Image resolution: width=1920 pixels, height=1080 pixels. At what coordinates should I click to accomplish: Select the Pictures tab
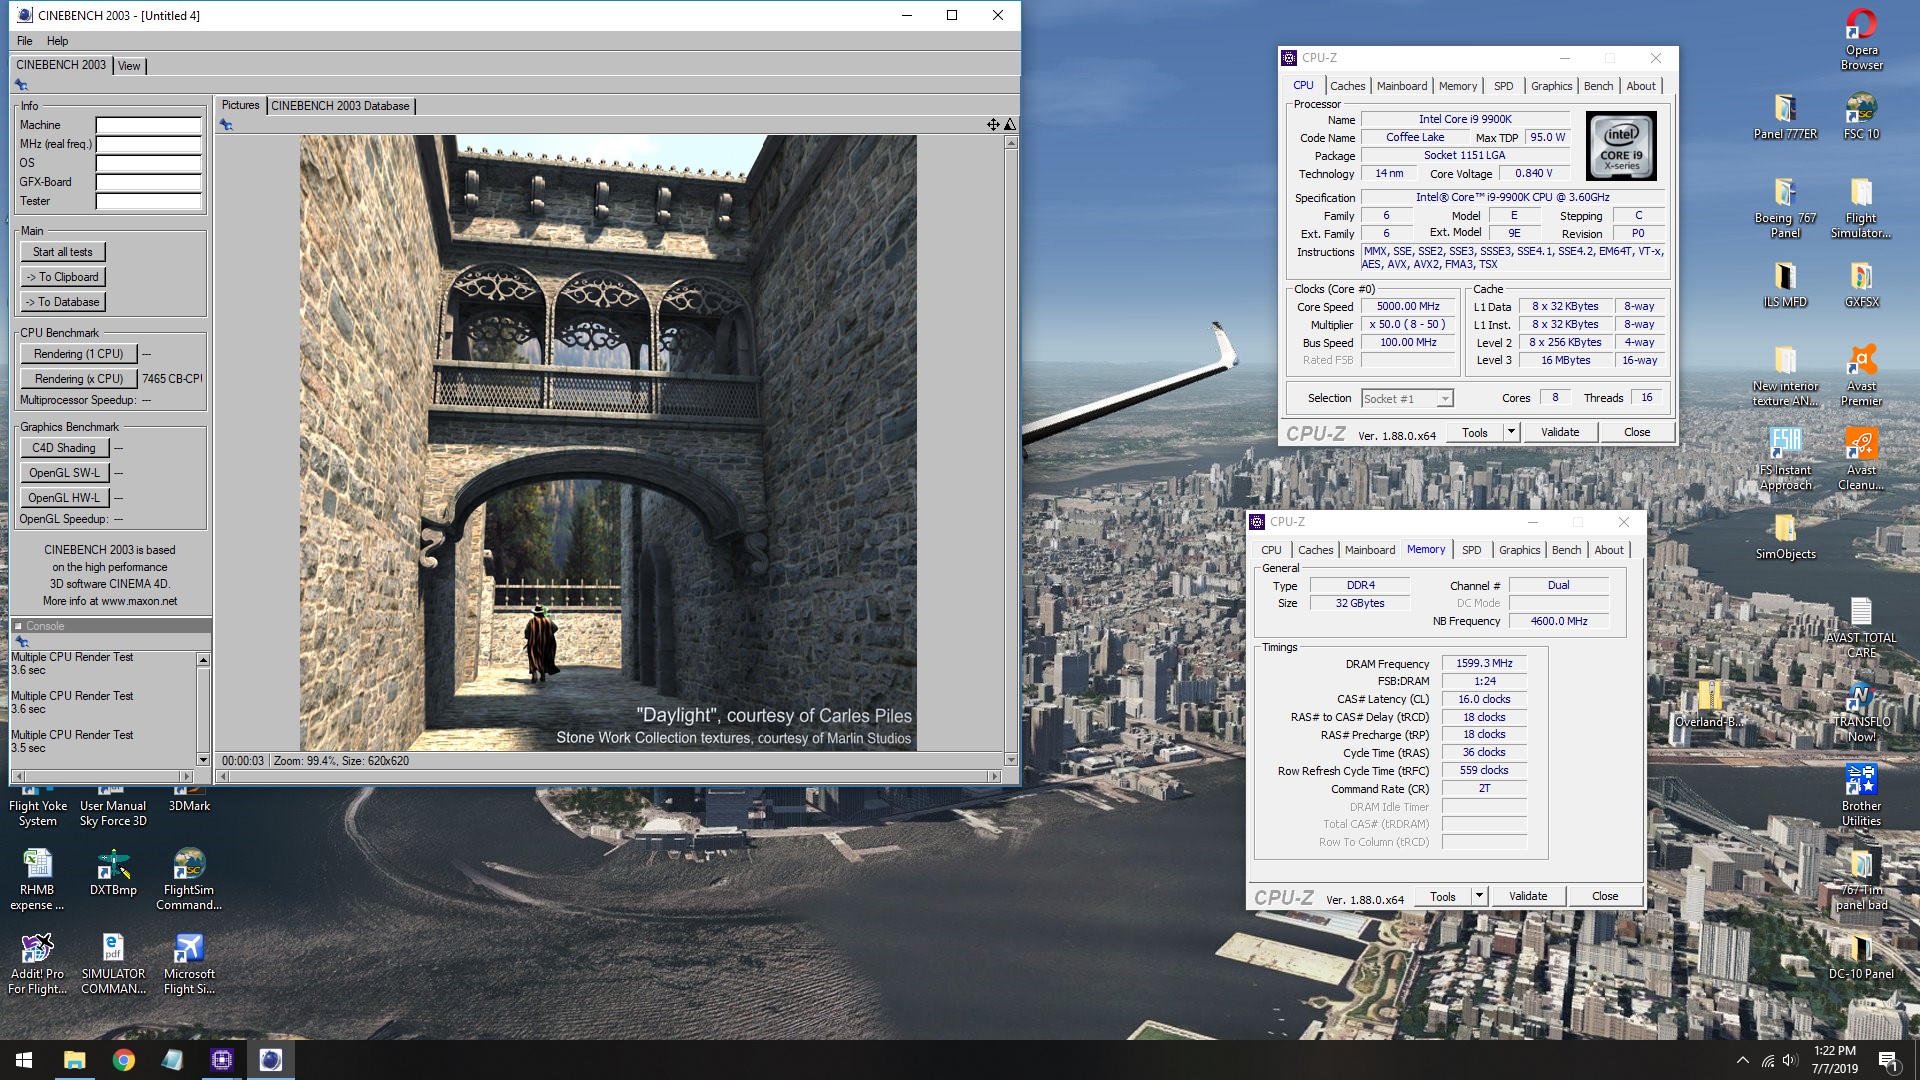(x=240, y=105)
